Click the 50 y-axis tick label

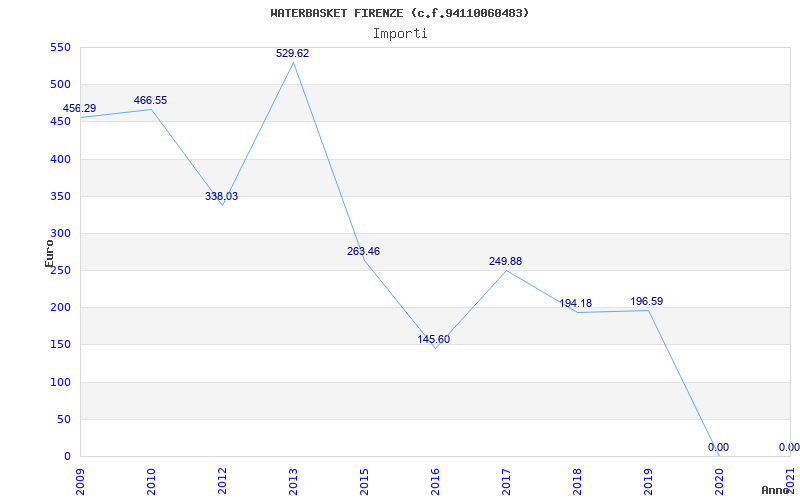coord(63,419)
